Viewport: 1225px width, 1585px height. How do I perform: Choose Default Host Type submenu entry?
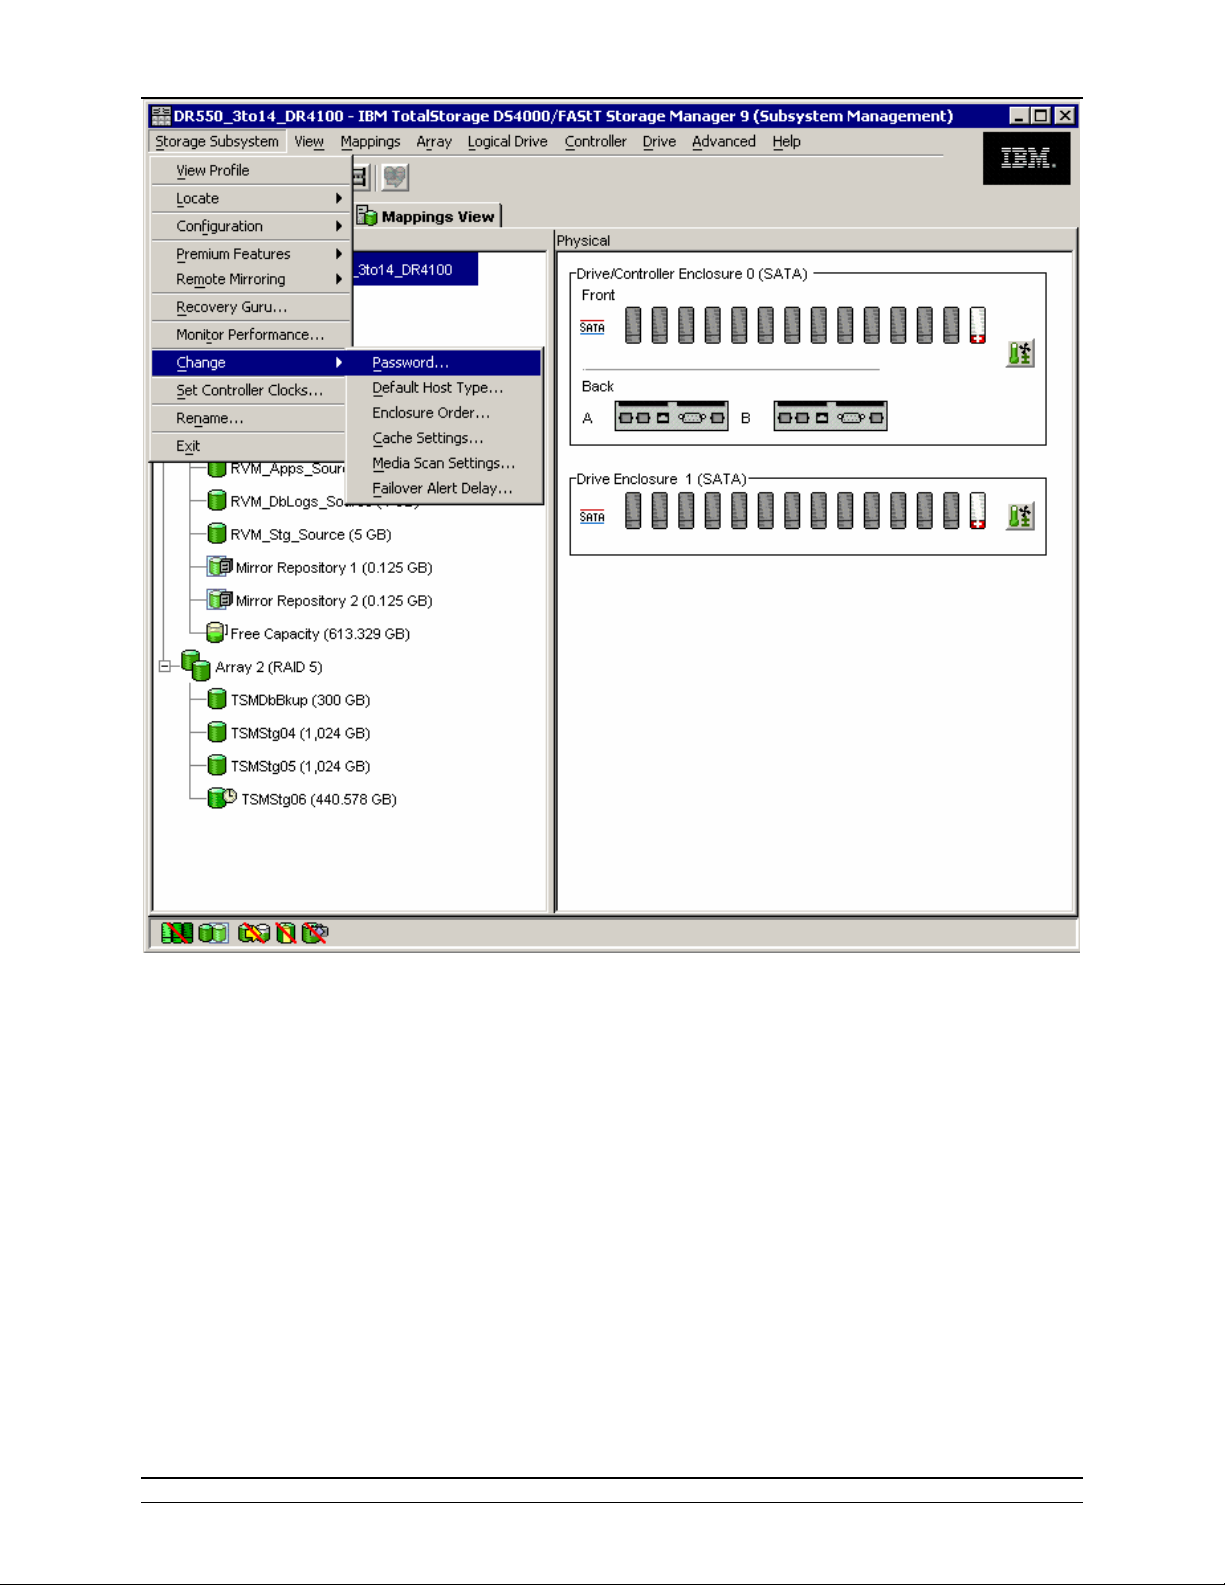pos(444,388)
